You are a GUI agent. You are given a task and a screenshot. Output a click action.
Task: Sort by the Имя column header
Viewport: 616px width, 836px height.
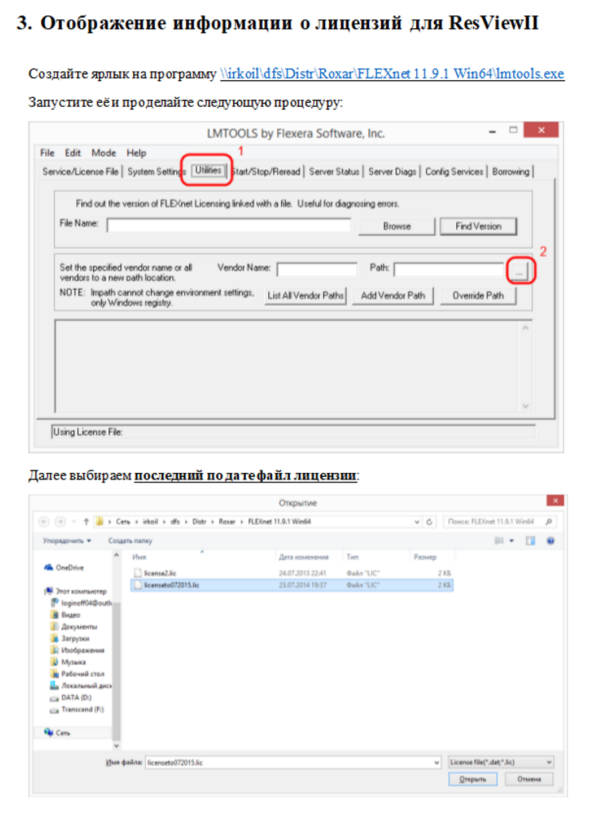(139, 557)
